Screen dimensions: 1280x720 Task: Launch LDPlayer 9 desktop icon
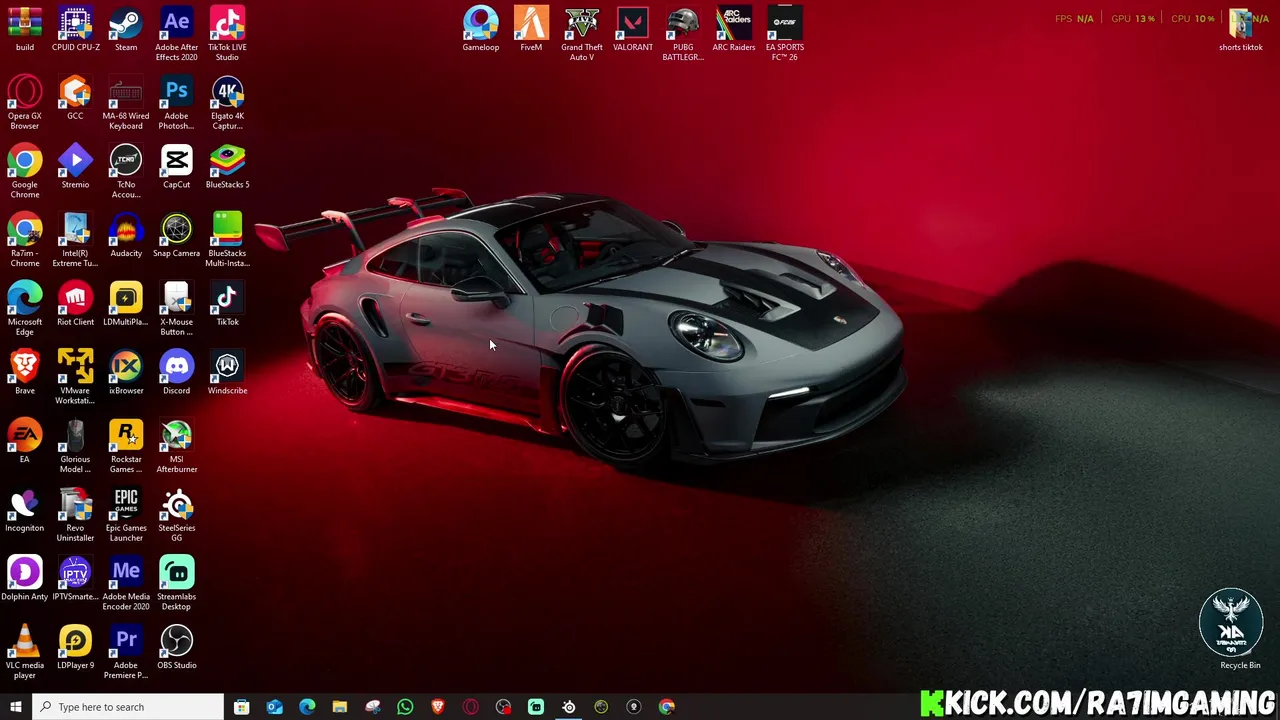click(x=75, y=648)
